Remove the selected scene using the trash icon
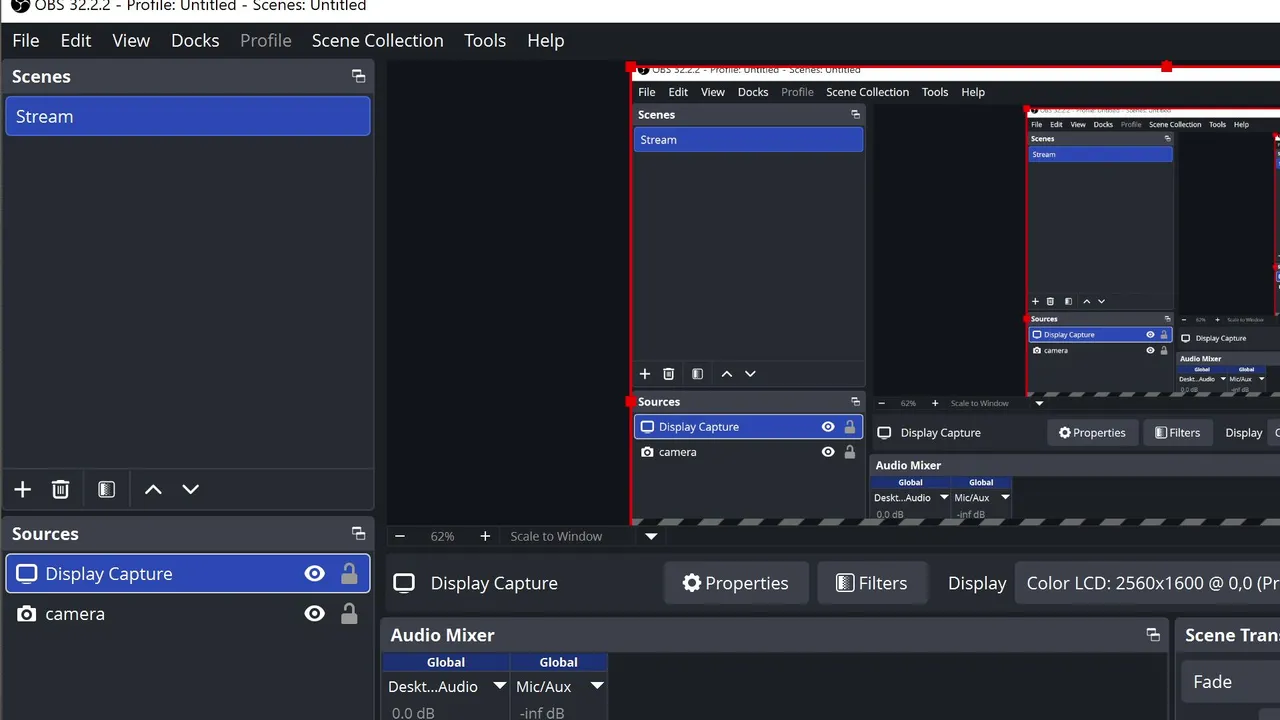 pos(60,489)
